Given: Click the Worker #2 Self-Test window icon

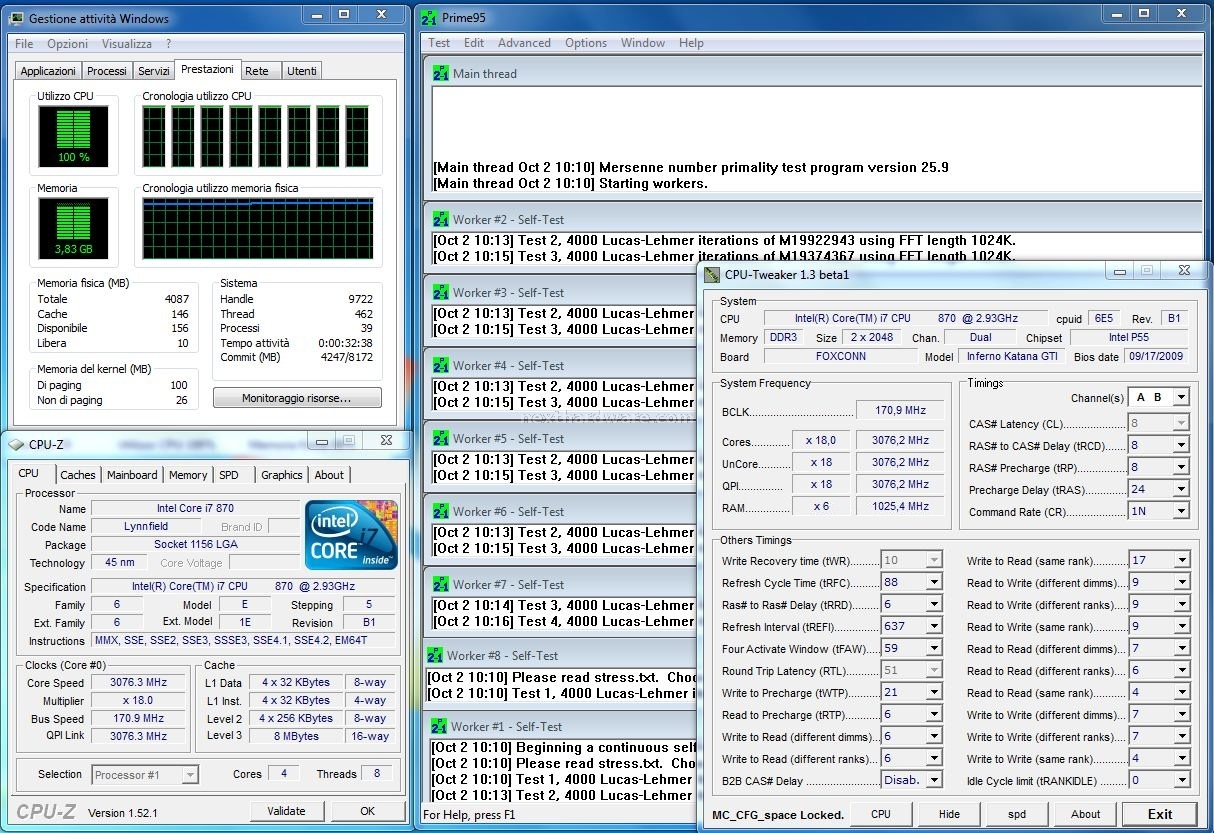Looking at the screenshot, I should tap(441, 219).
